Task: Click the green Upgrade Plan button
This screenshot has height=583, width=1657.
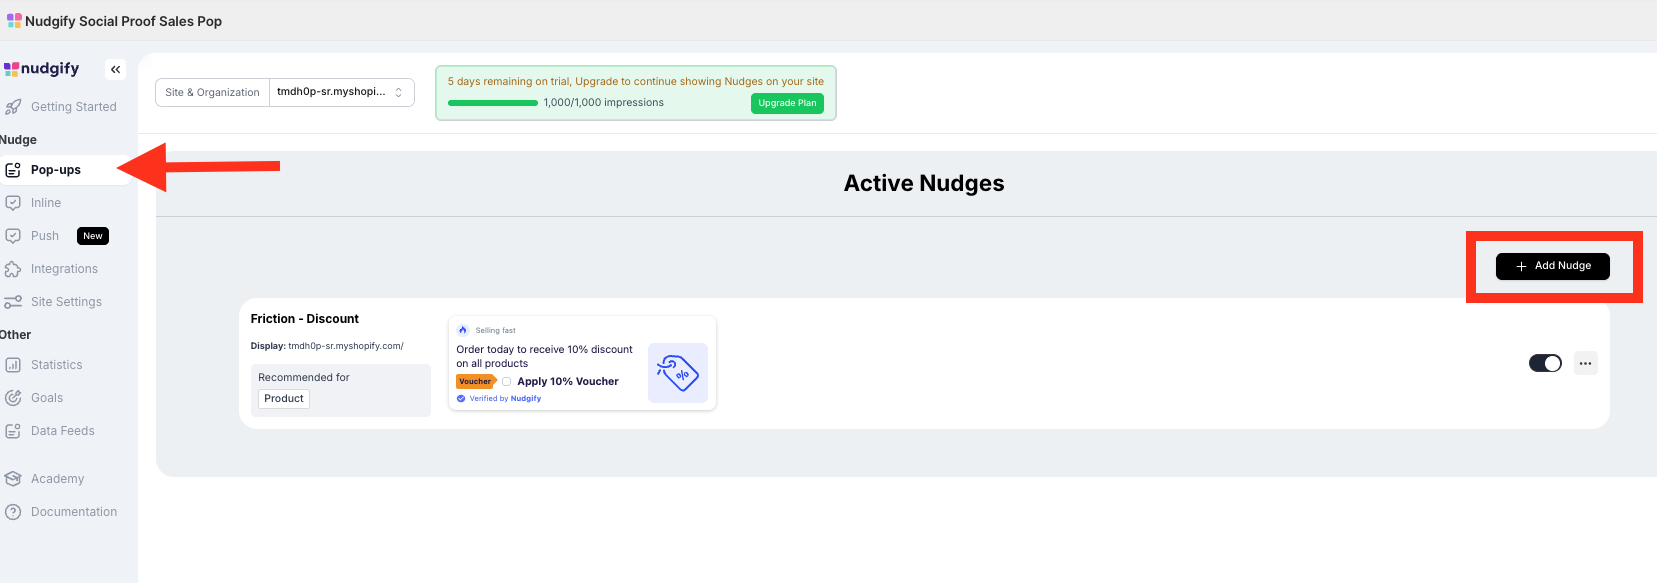Action: point(787,103)
